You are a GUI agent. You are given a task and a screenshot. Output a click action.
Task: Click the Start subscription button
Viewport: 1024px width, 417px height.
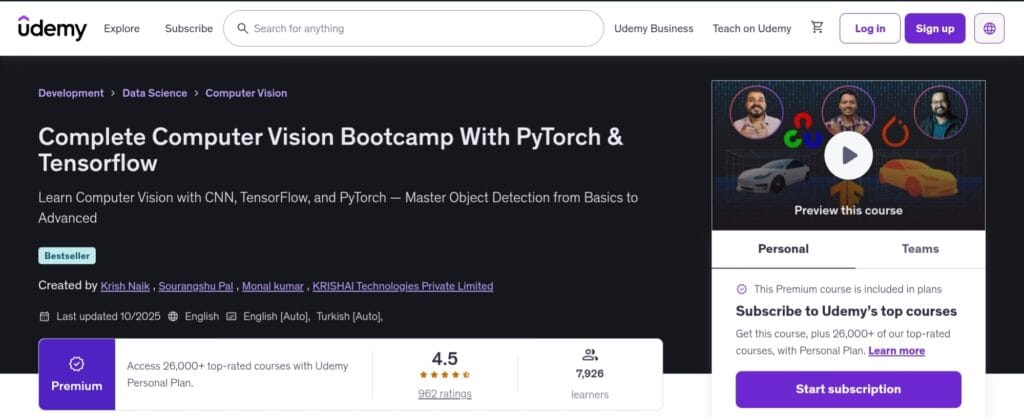(848, 389)
